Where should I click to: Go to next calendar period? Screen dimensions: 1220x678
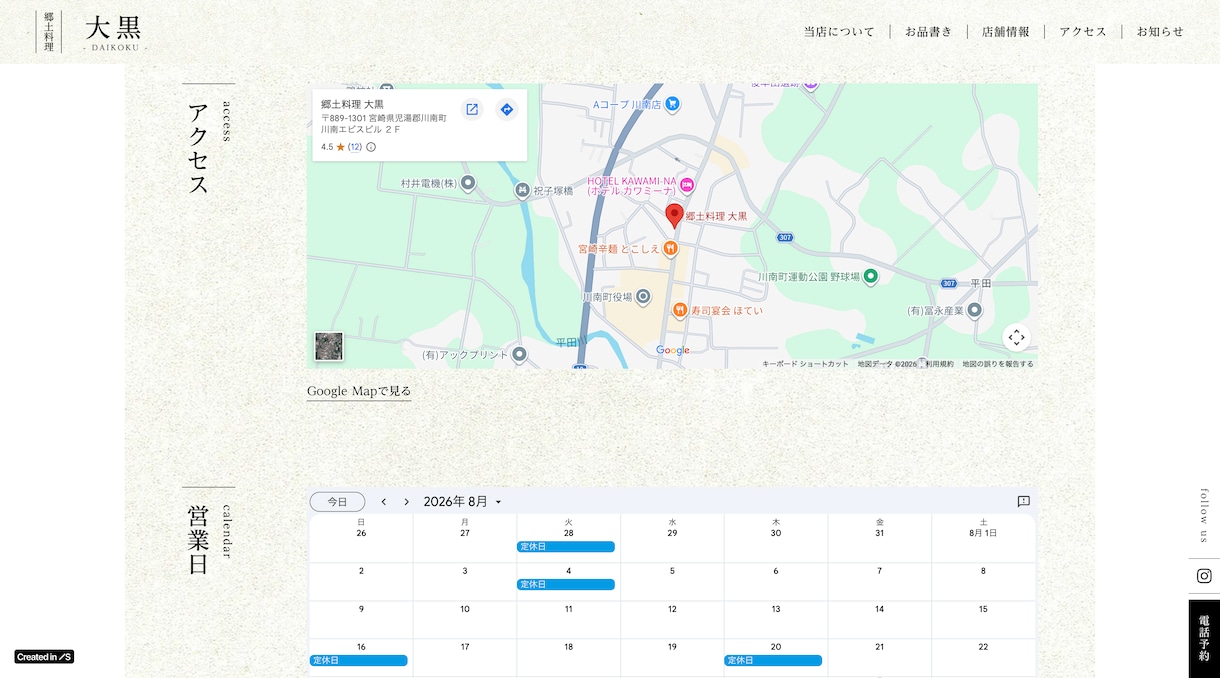click(x=406, y=502)
